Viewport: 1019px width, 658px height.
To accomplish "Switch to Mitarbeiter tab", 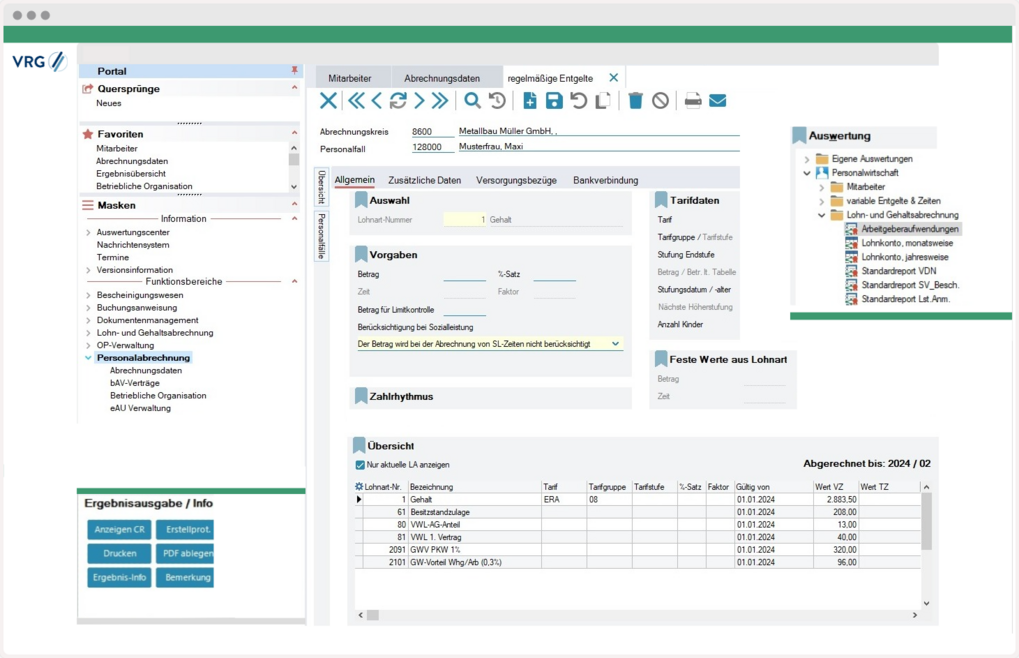I will [x=350, y=78].
